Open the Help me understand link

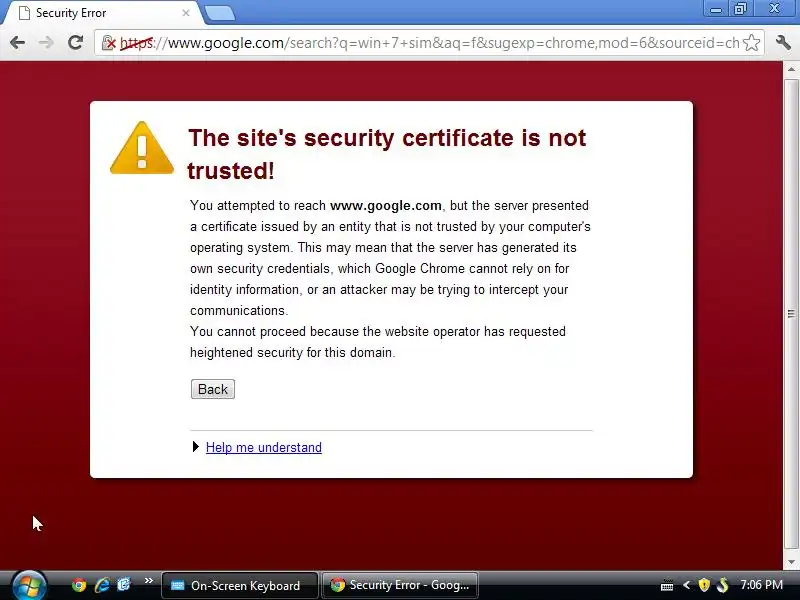264,447
